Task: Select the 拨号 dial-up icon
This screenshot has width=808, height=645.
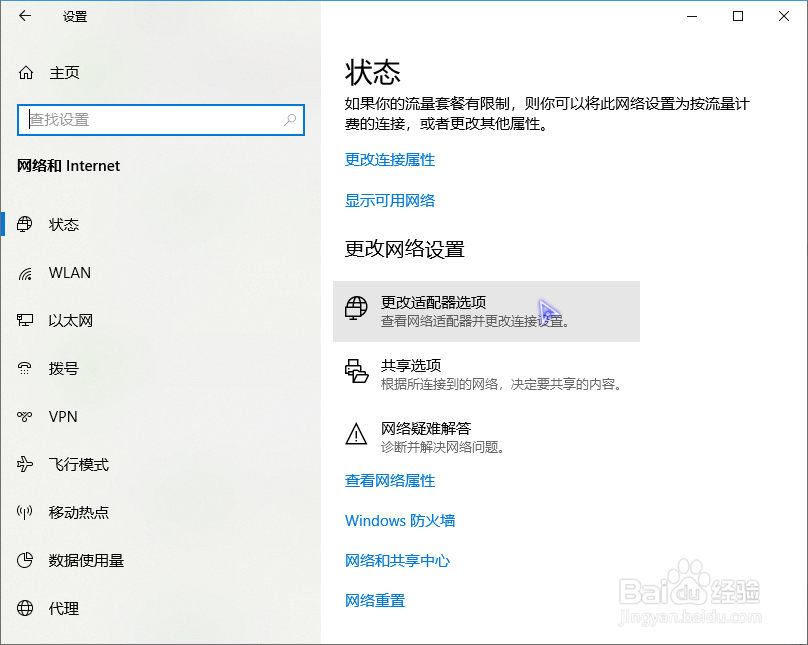Action: (25, 368)
